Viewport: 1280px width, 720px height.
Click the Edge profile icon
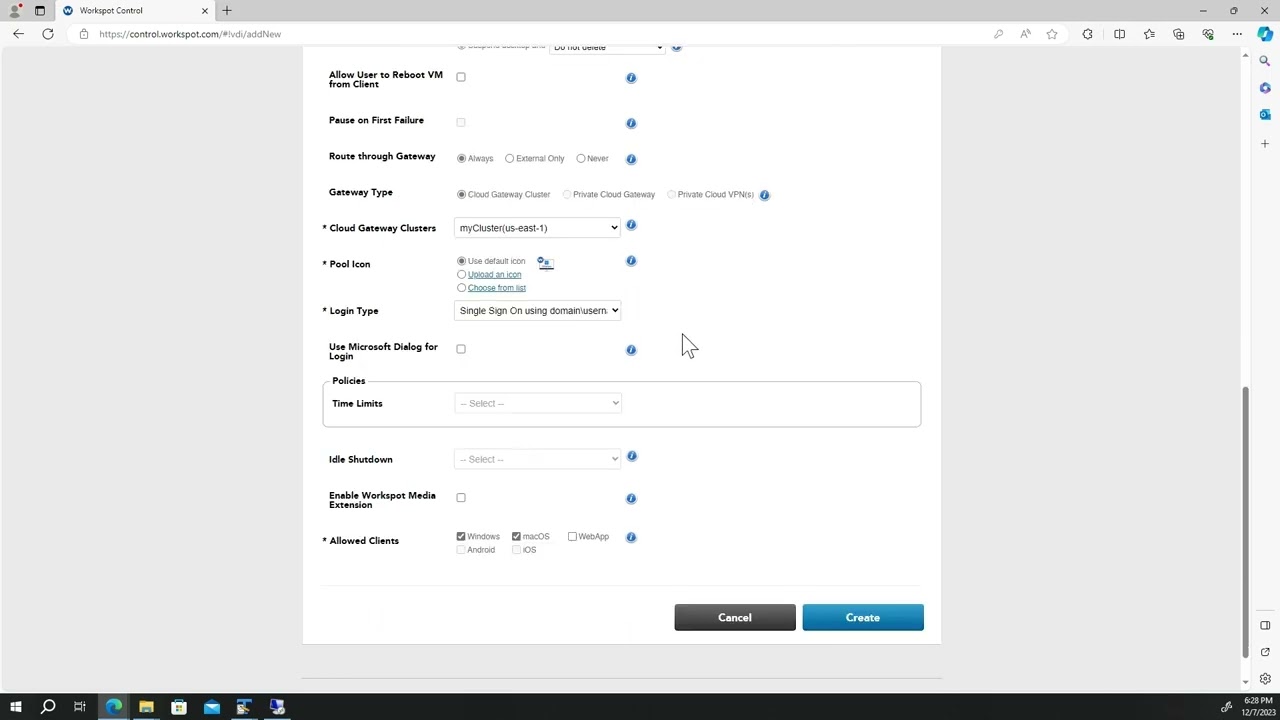(14, 10)
